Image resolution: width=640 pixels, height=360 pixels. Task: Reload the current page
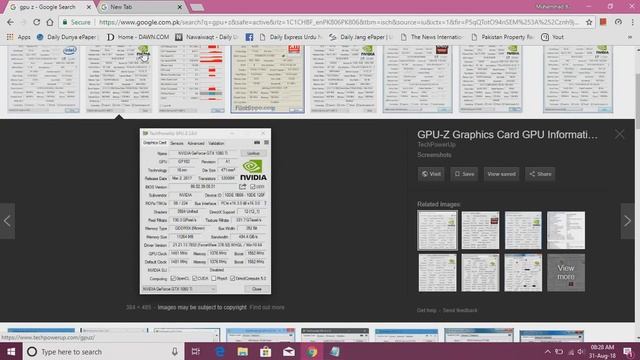click(37, 22)
